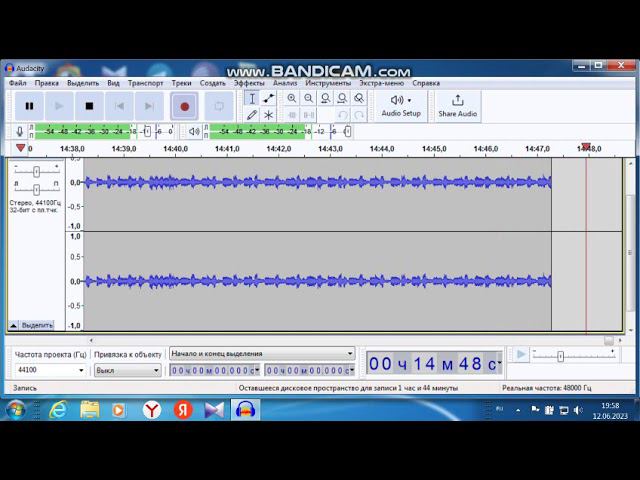Select the Envelope tool
Screen dimensions: 640x480
click(269, 98)
